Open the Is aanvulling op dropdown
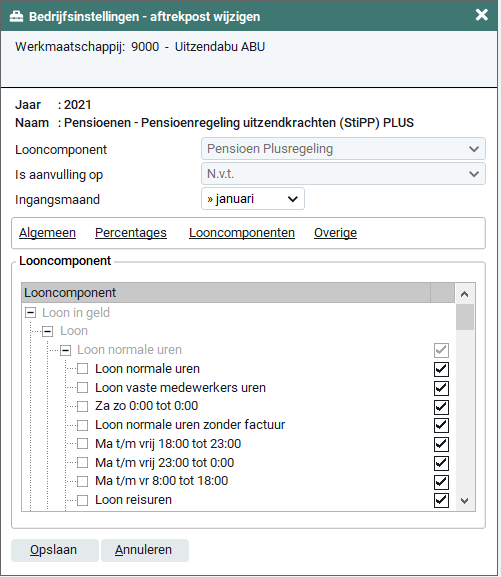 coord(343,174)
